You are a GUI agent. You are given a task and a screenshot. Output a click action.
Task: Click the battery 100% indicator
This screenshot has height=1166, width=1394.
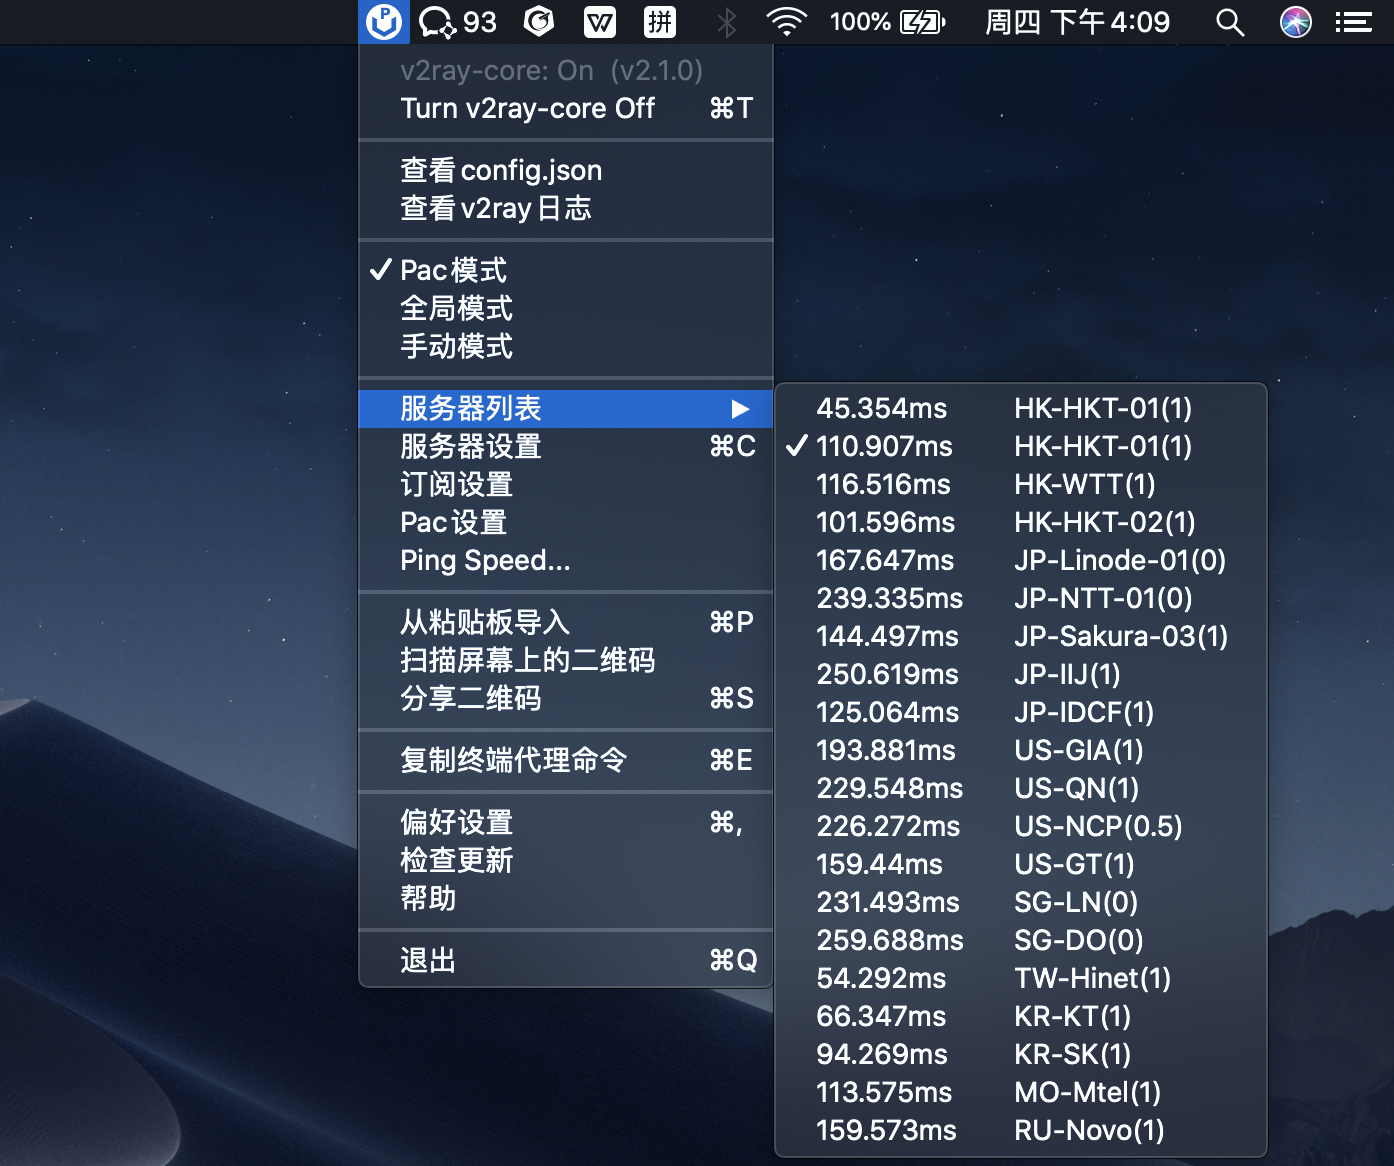click(887, 21)
